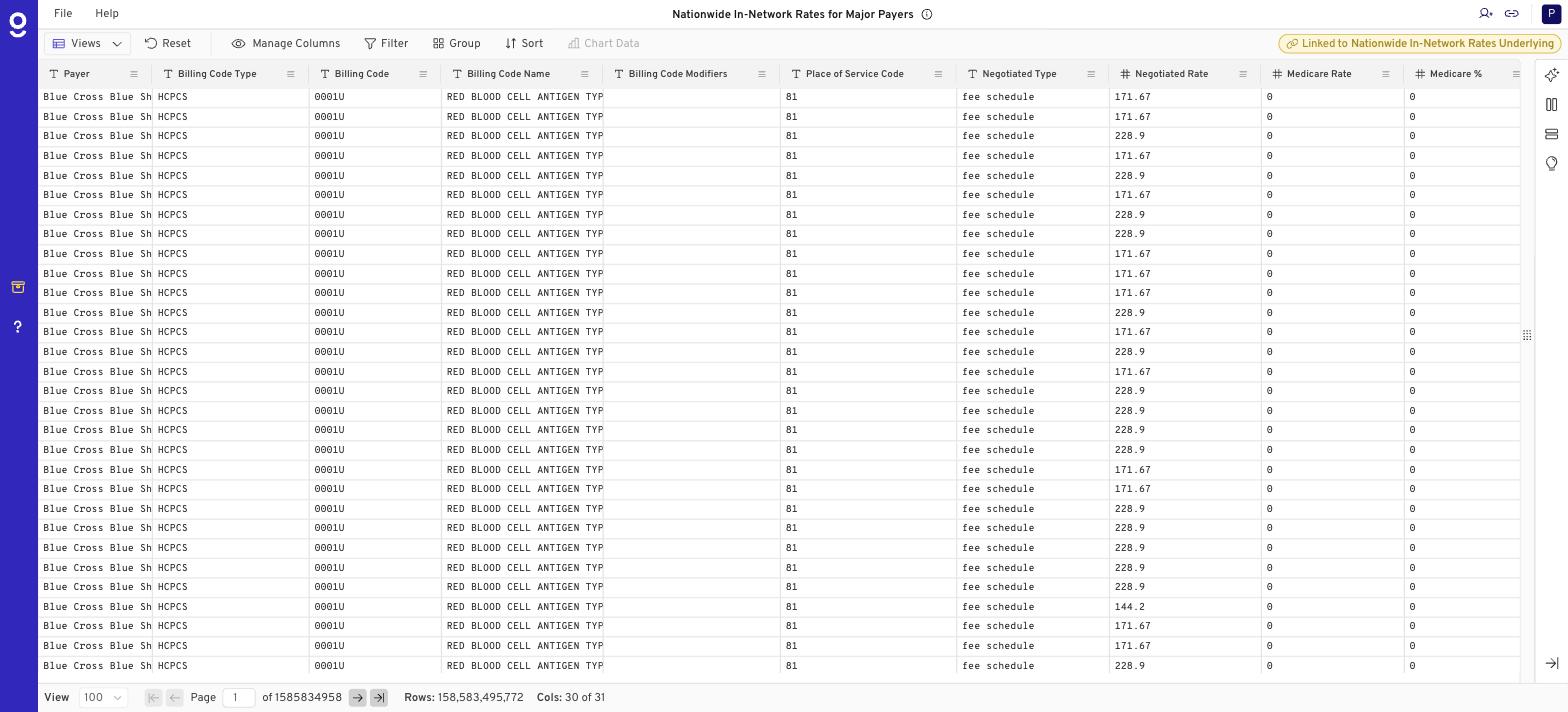Change rows per page View dropdown
The height and width of the screenshot is (712, 1568).
103,698
